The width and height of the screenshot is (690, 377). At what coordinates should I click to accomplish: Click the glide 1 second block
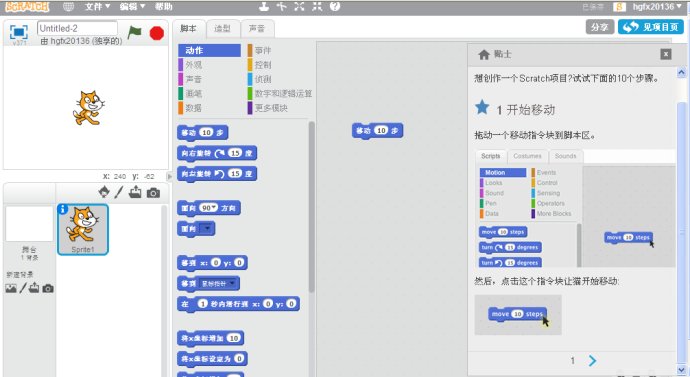tap(238, 304)
